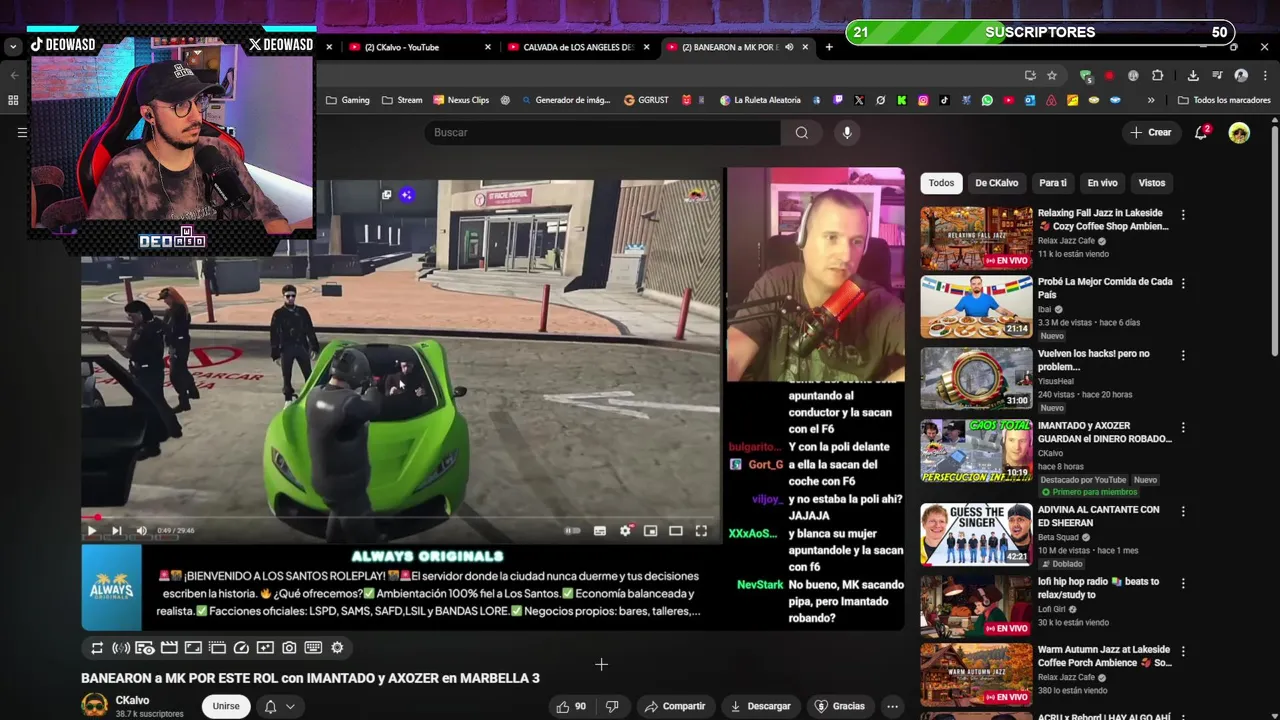Mute the video player volume

click(x=141, y=531)
